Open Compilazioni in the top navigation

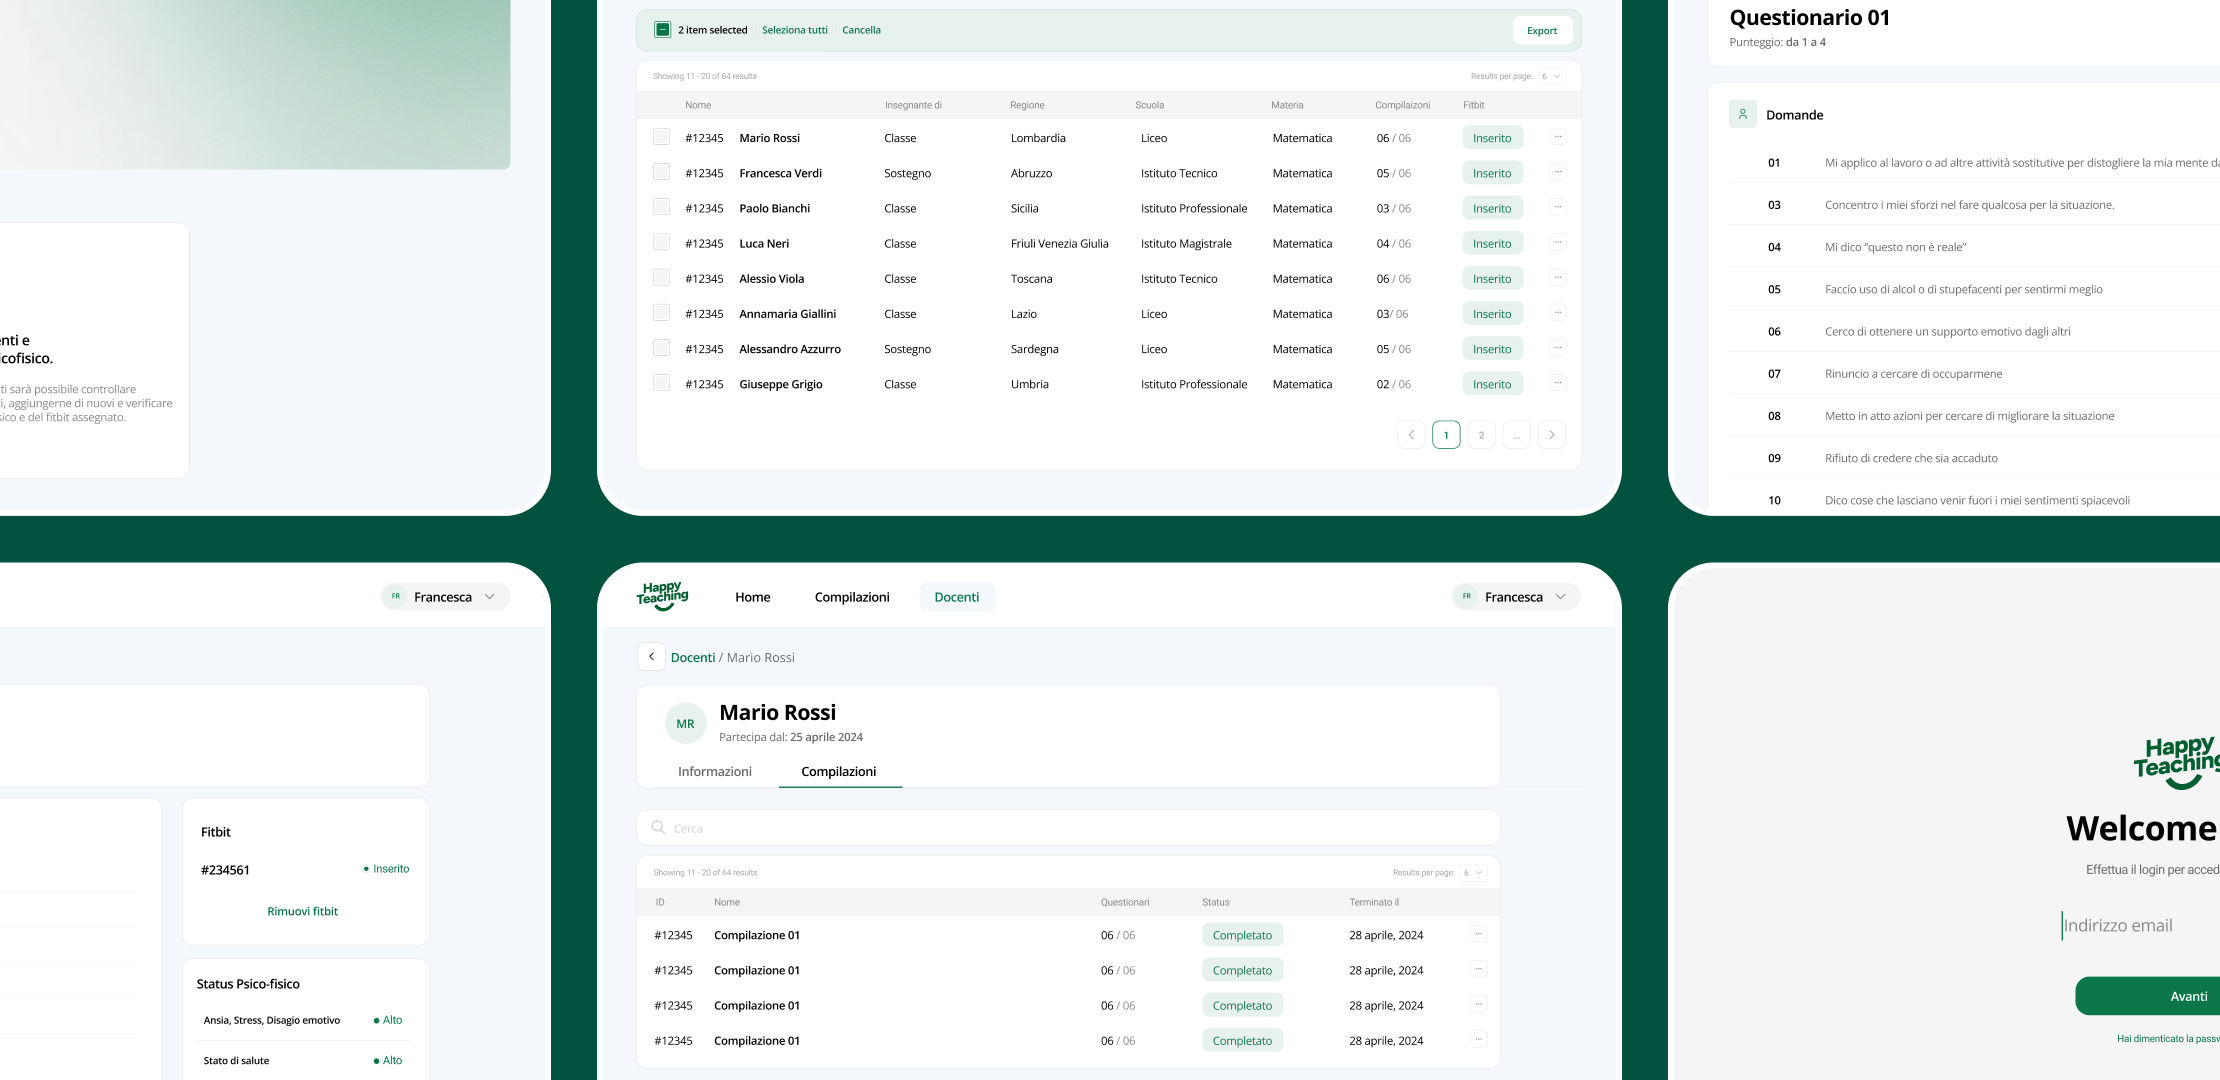click(851, 597)
